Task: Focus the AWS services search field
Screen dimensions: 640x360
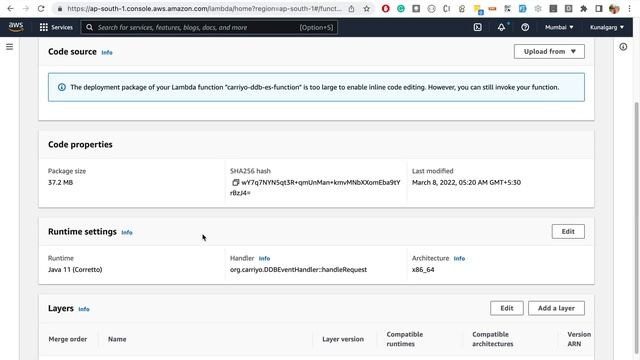Action: [x=209, y=27]
